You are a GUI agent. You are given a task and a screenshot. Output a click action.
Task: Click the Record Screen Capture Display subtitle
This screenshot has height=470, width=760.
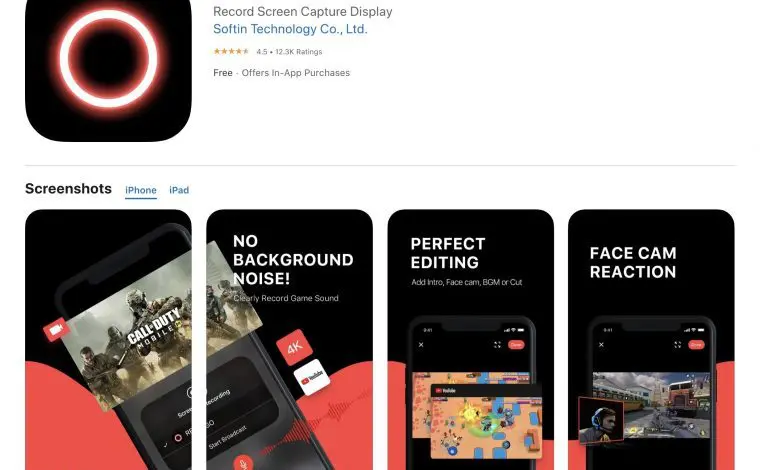click(x=303, y=12)
